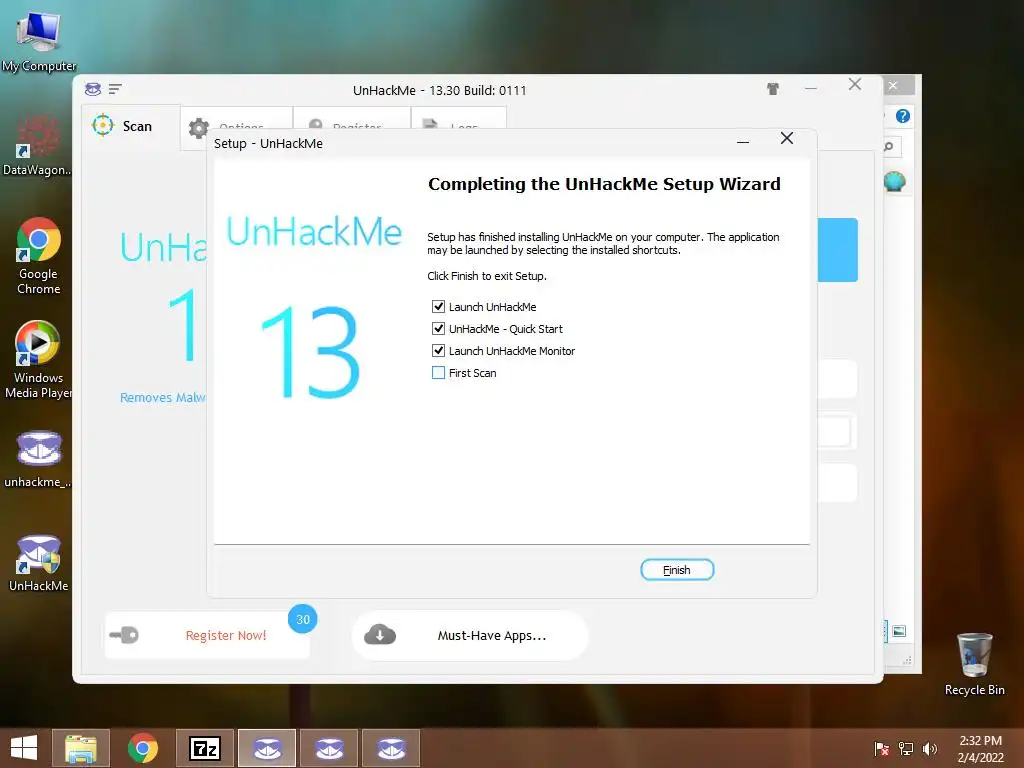Click the picture icon in rear window corner
Screen dimensions: 1024x768
pos(899,631)
